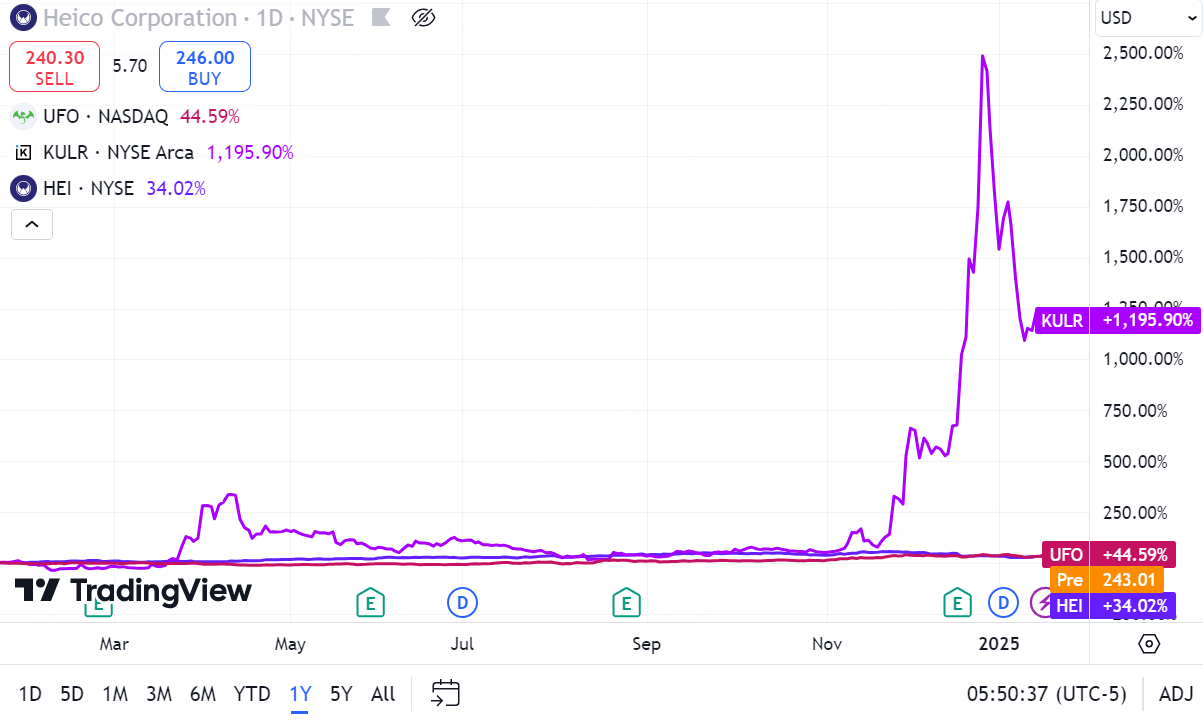Image resolution: width=1203 pixels, height=720 pixels.
Task: Click the earnings E marker near March
Action: point(98,603)
